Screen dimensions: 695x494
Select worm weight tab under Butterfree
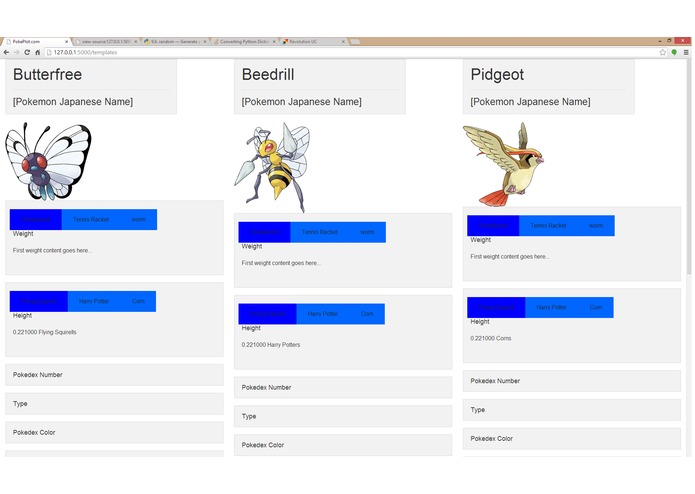[x=138, y=220]
